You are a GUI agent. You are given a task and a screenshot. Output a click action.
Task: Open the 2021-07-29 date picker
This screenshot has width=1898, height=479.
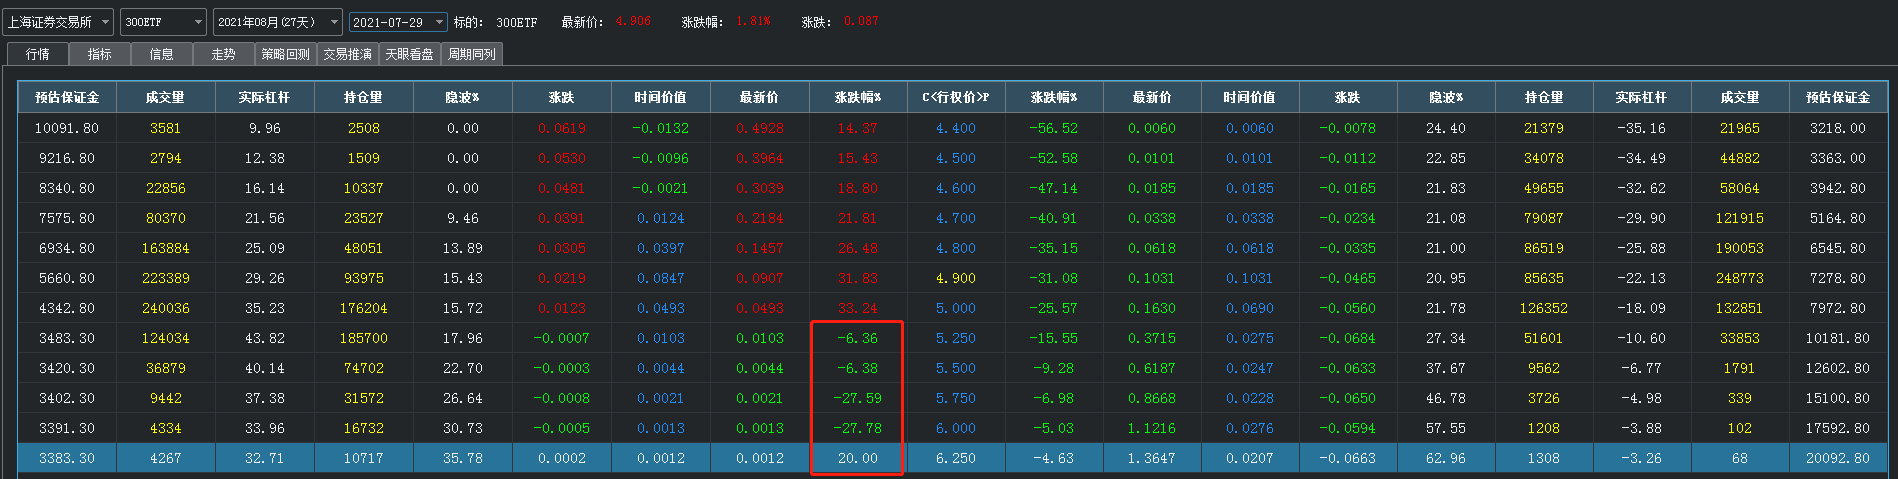pyautogui.click(x=397, y=21)
